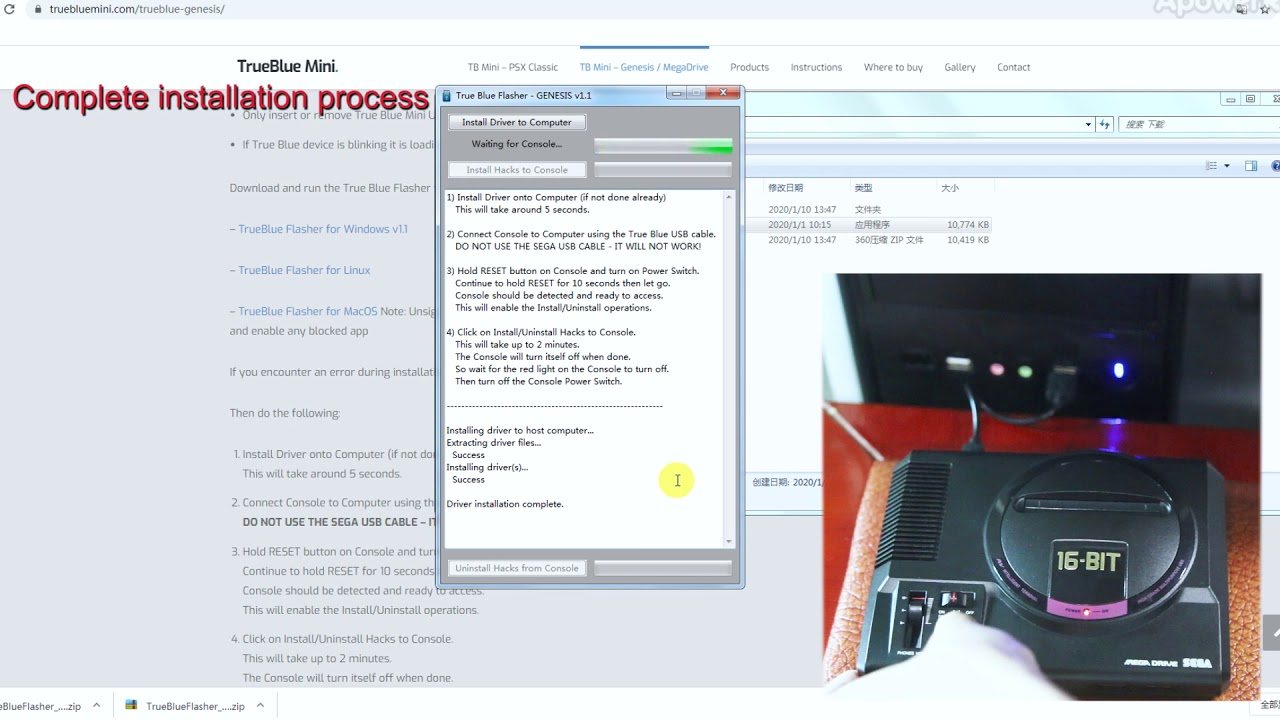
Task: Click the Waiting for Console progress bar
Action: (663, 146)
